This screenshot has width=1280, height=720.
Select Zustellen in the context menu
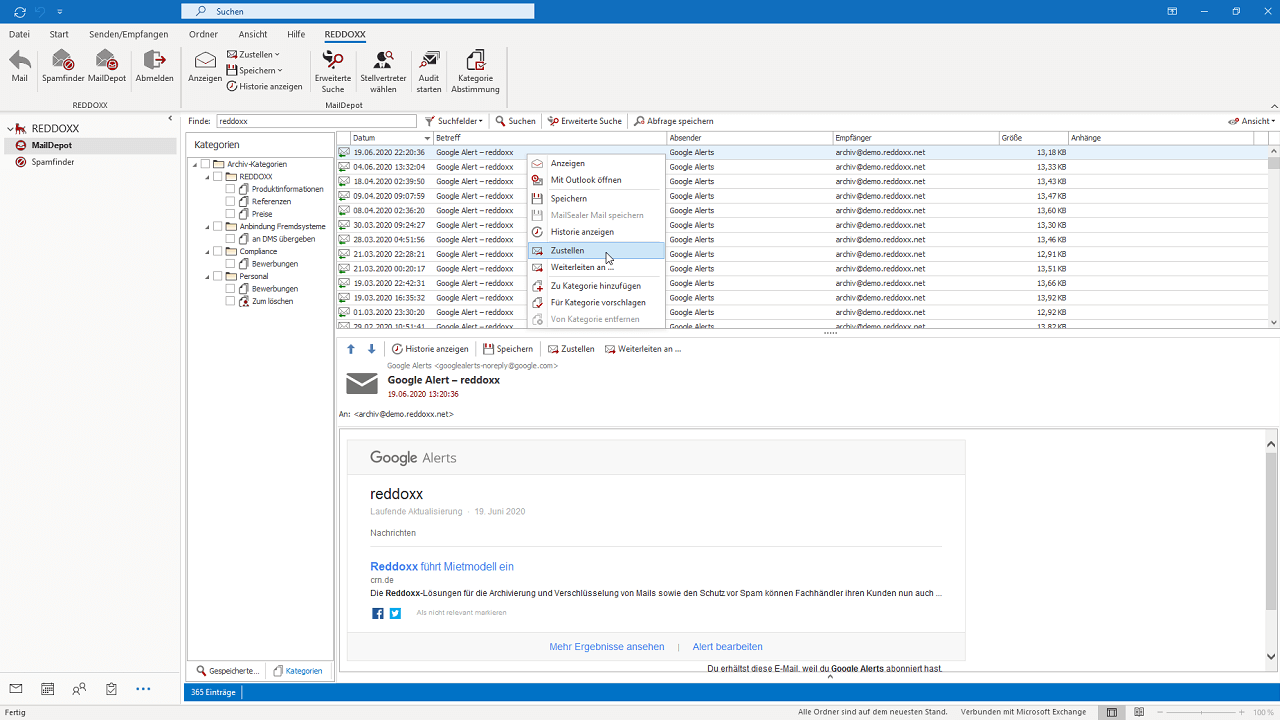coord(596,251)
